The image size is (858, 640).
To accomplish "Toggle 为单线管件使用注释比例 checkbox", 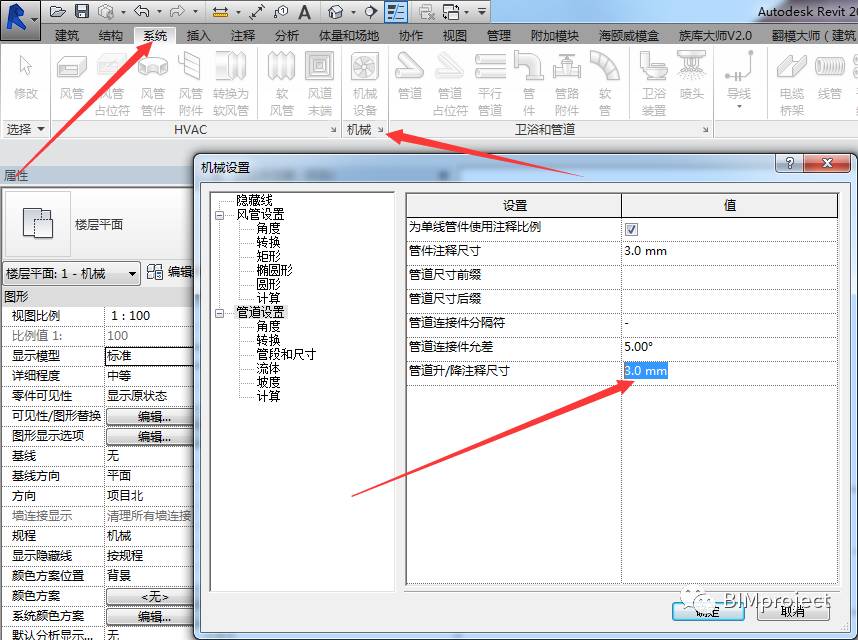I will click(x=631, y=229).
